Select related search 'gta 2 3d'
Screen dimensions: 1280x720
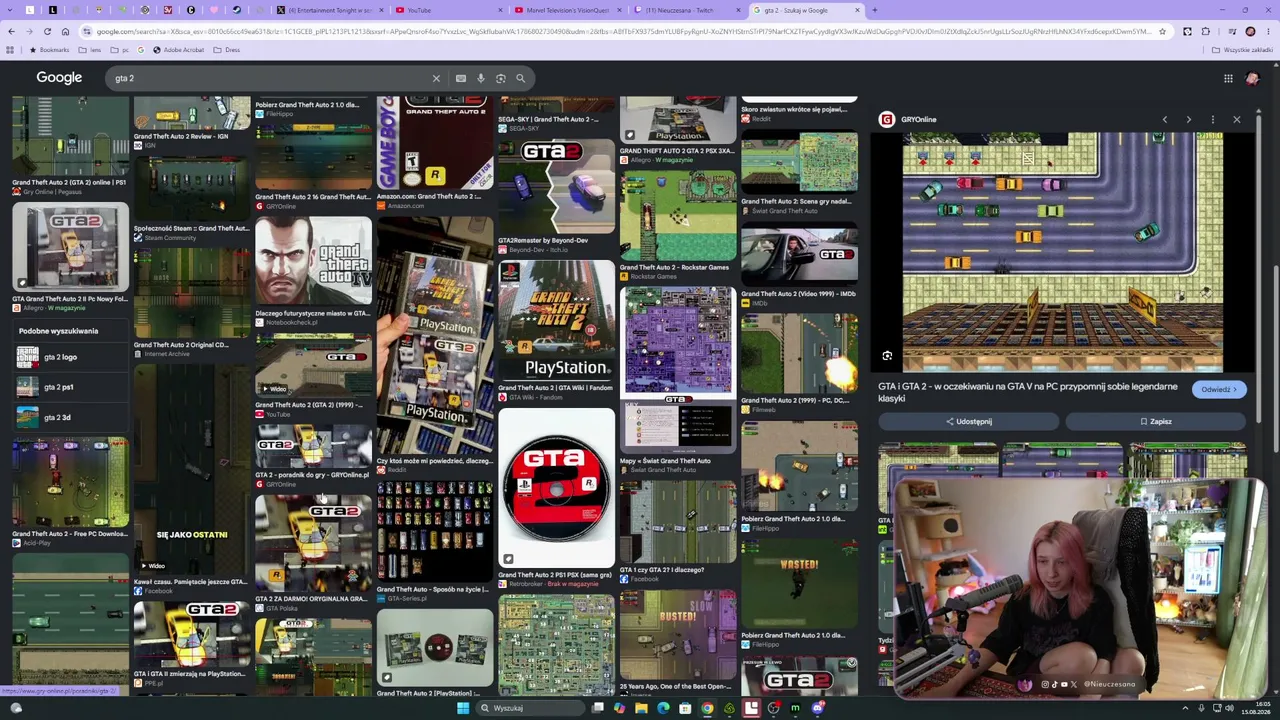coord(70,417)
